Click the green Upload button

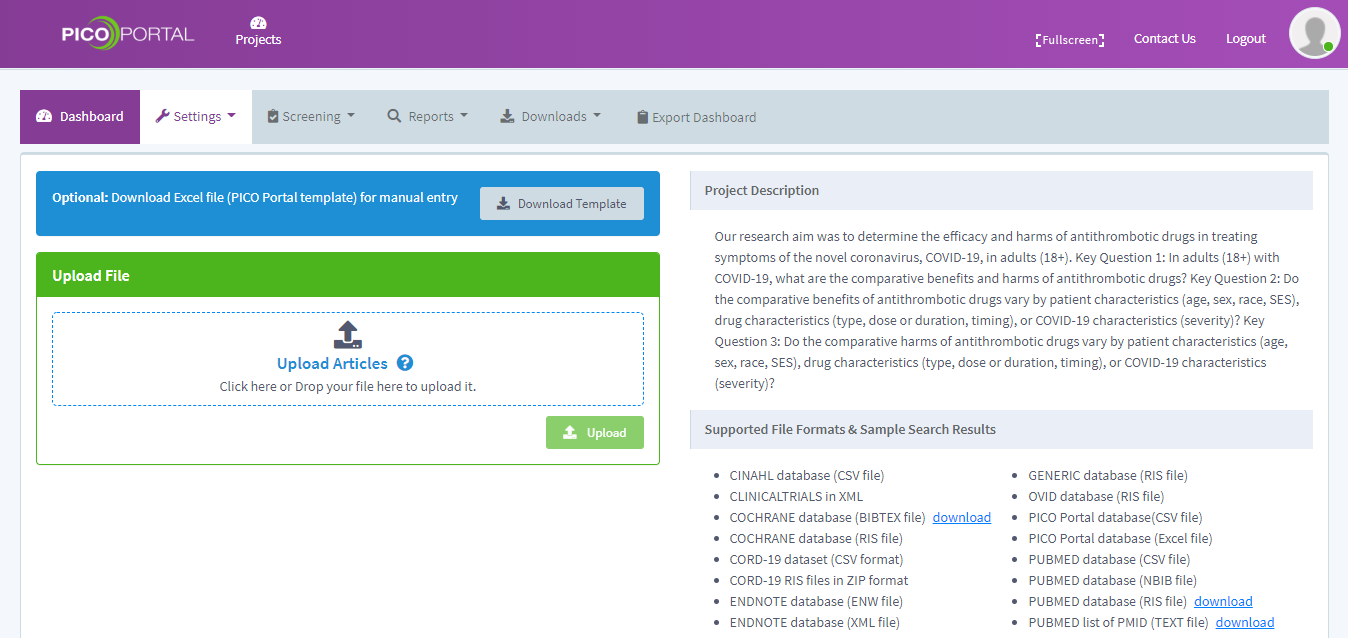click(595, 432)
